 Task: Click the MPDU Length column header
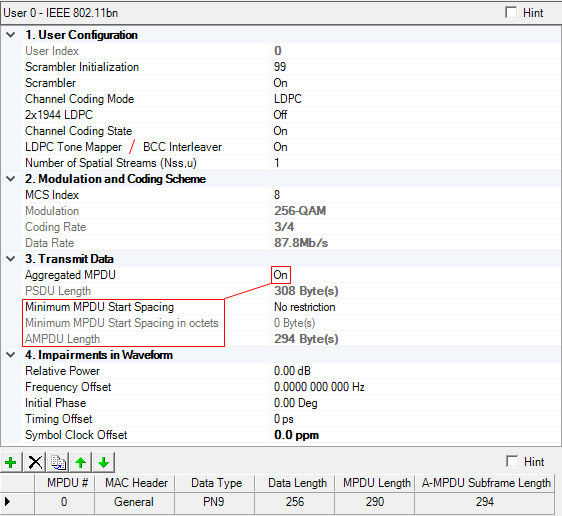[375, 483]
